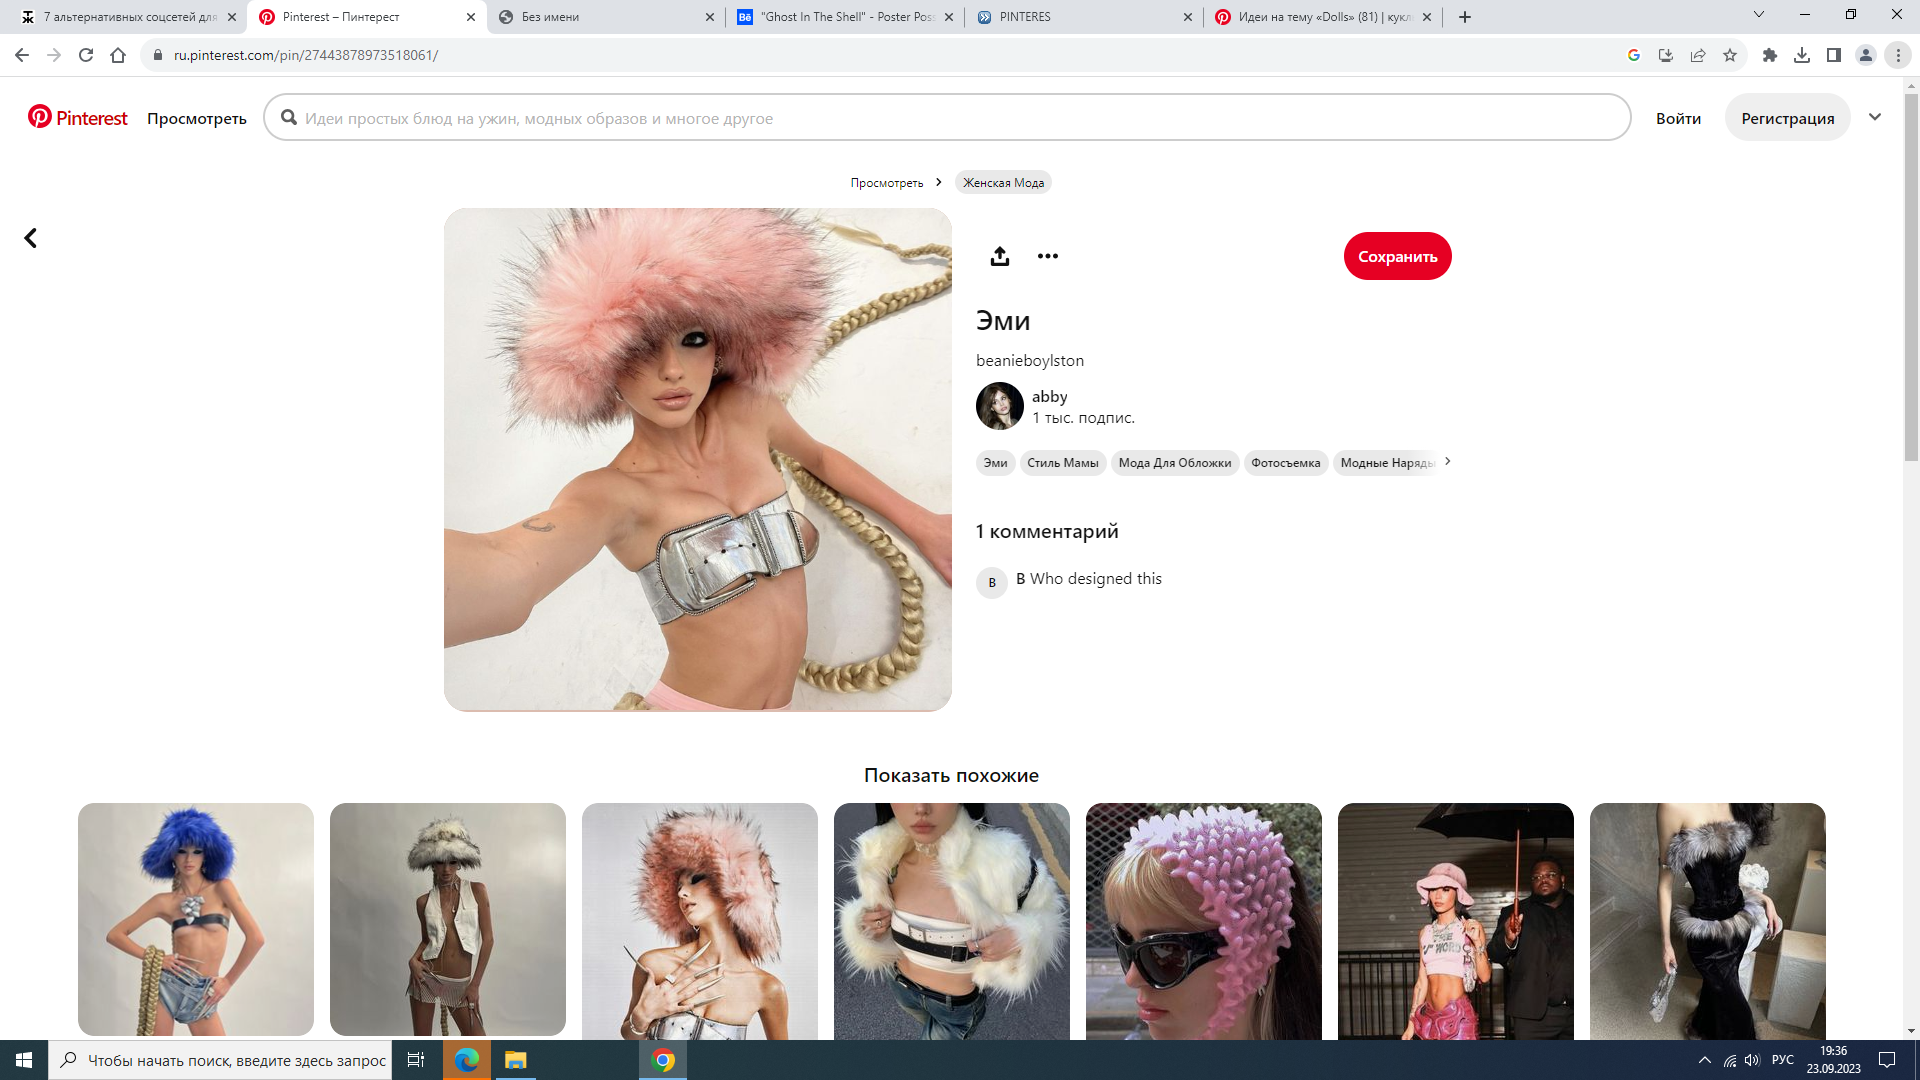Click the Женская Мода breadcrumb tag
This screenshot has width=1920, height=1080.
pyautogui.click(x=1003, y=182)
